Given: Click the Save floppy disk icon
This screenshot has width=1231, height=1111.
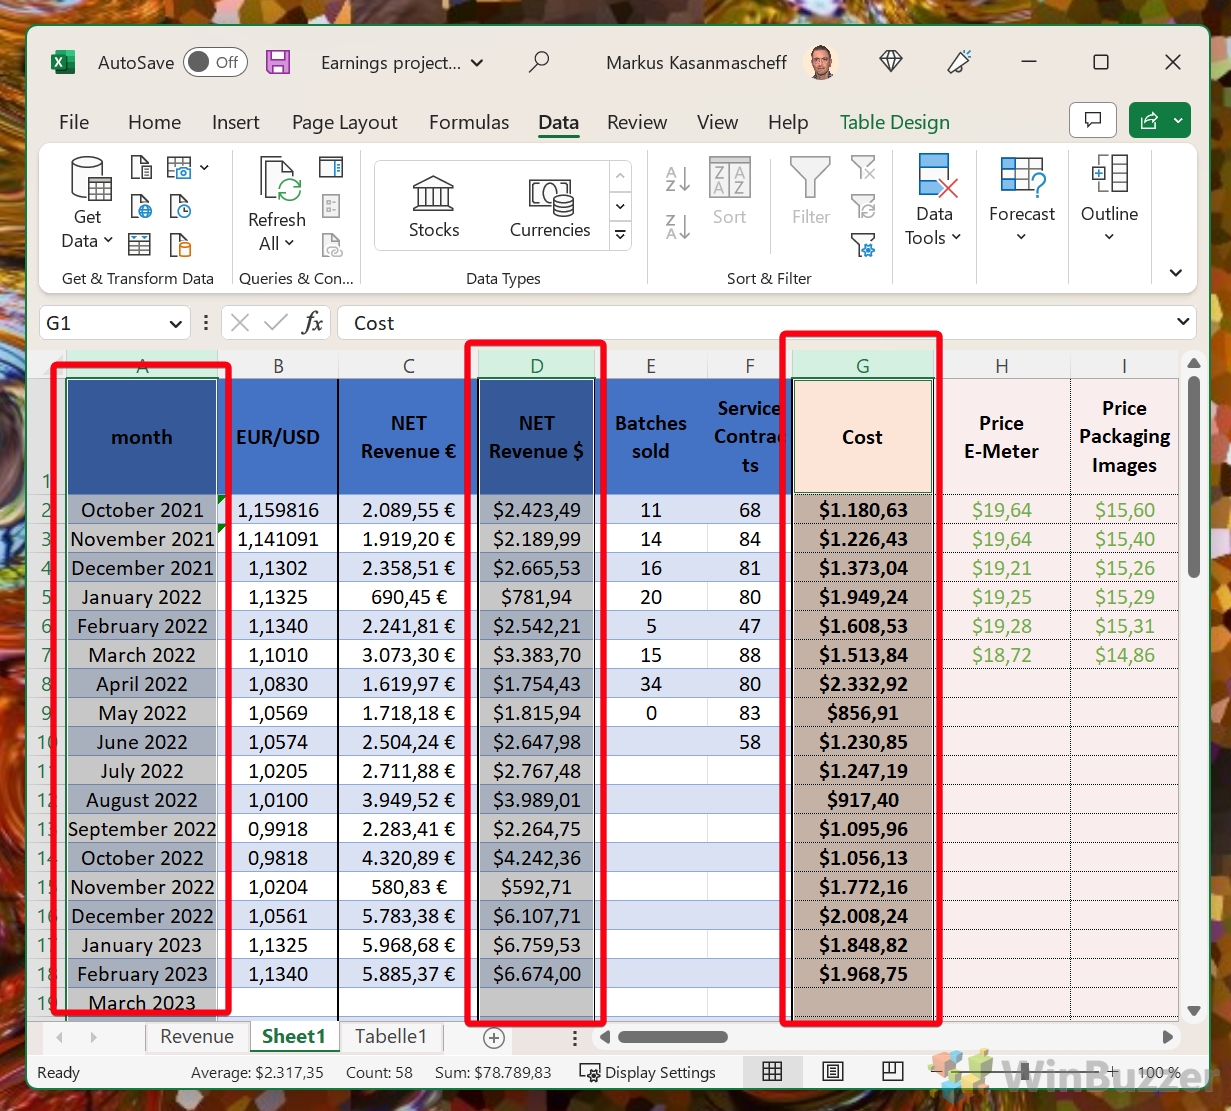Looking at the screenshot, I should tap(278, 62).
